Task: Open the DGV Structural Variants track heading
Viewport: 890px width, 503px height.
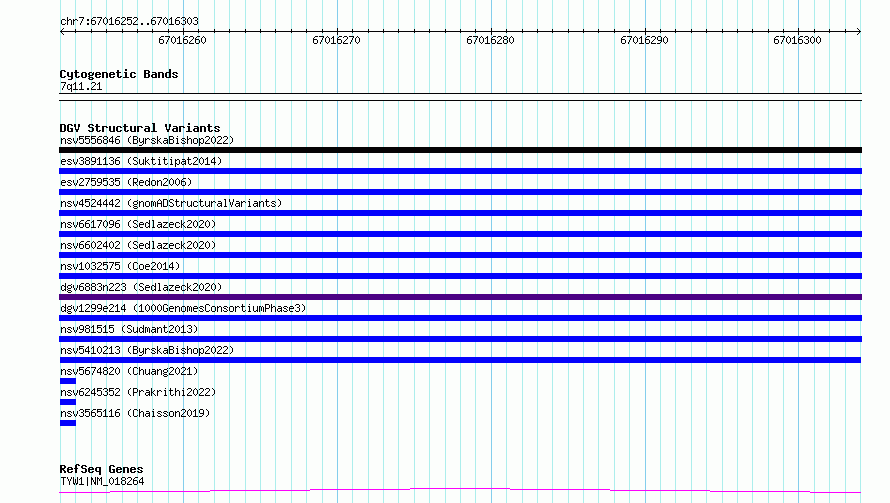Action: [x=140, y=128]
